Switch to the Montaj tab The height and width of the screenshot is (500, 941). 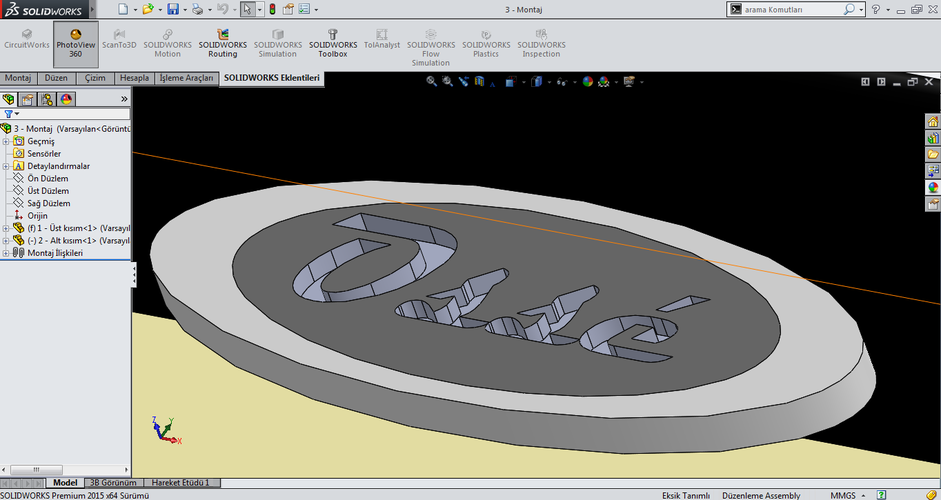click(x=18, y=78)
